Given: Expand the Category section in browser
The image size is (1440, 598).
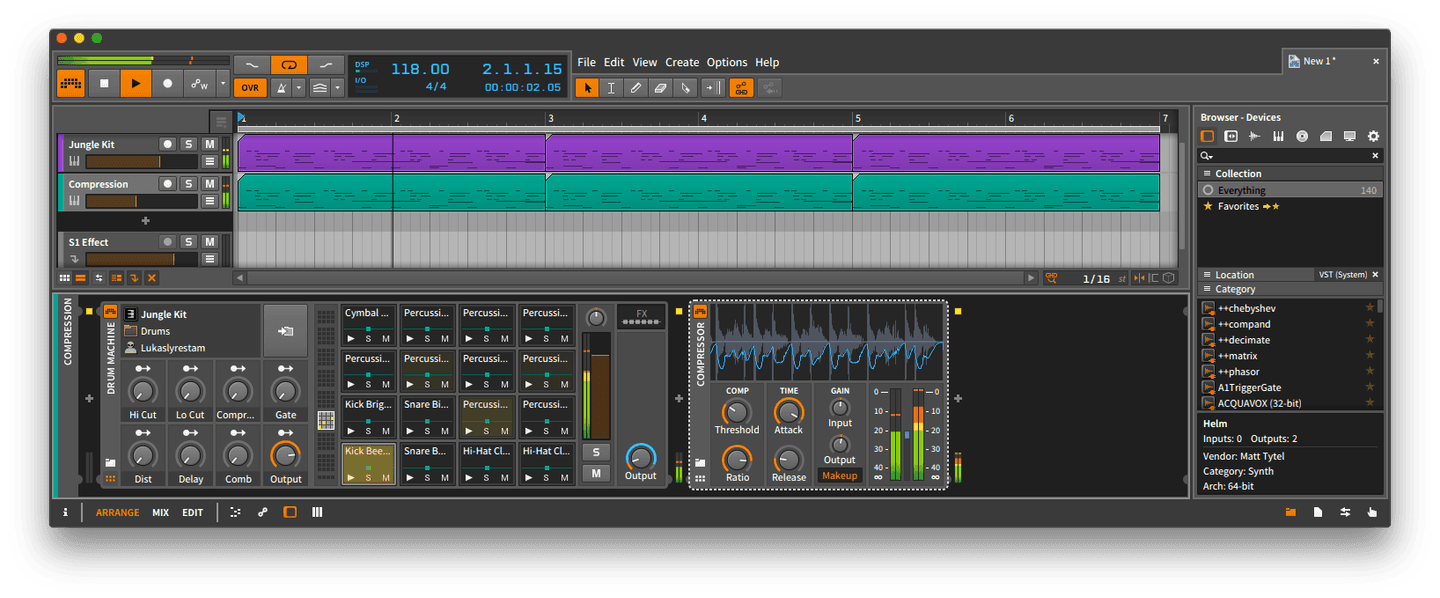Looking at the screenshot, I should [x=1290, y=289].
